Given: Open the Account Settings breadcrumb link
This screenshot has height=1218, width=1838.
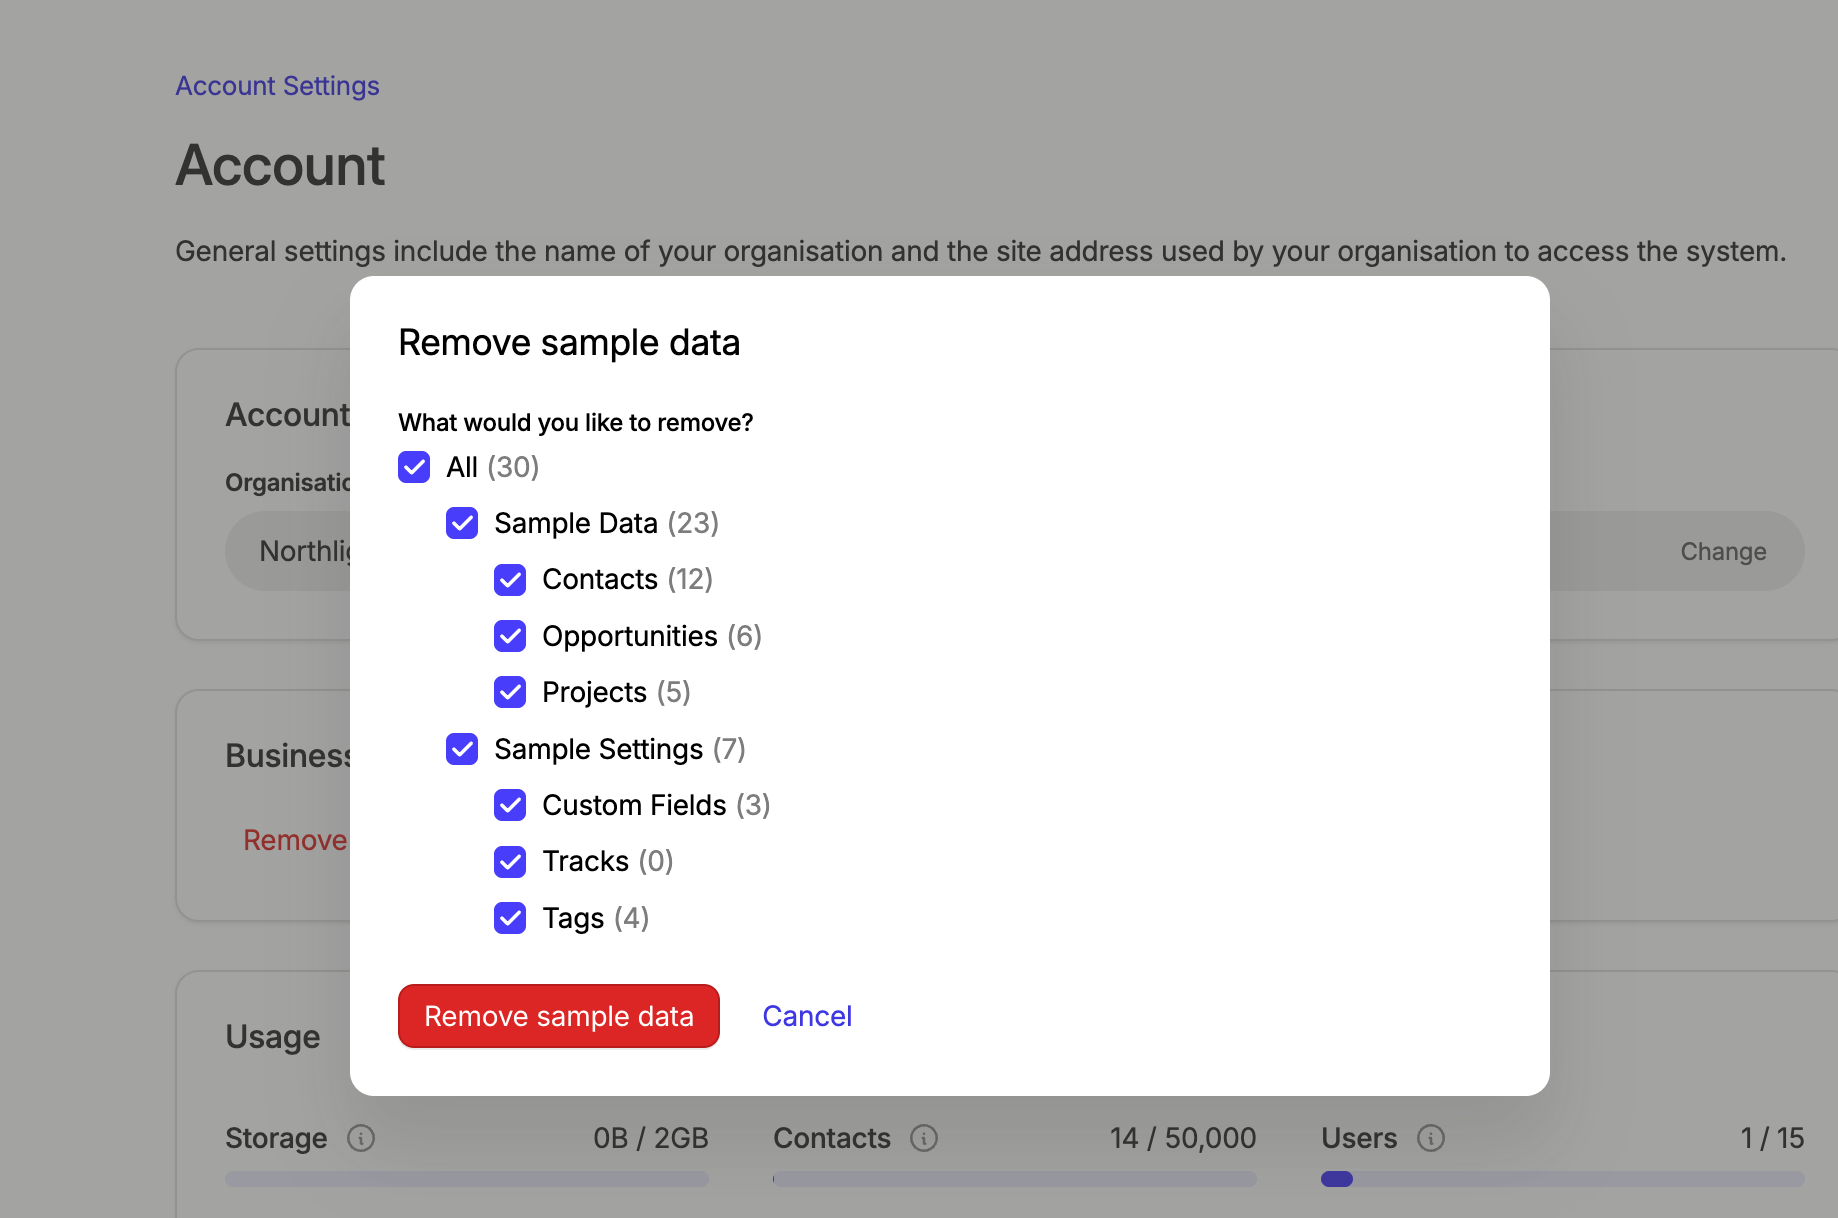Looking at the screenshot, I should (x=278, y=86).
